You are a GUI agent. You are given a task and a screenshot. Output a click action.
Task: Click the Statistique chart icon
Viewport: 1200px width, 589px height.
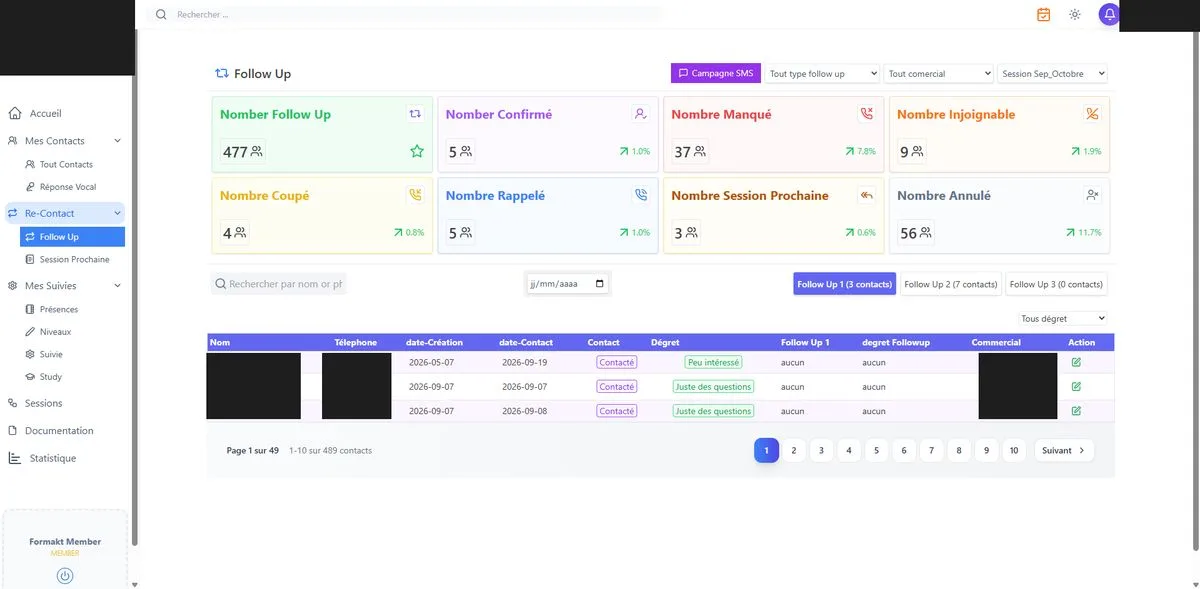pos(14,458)
